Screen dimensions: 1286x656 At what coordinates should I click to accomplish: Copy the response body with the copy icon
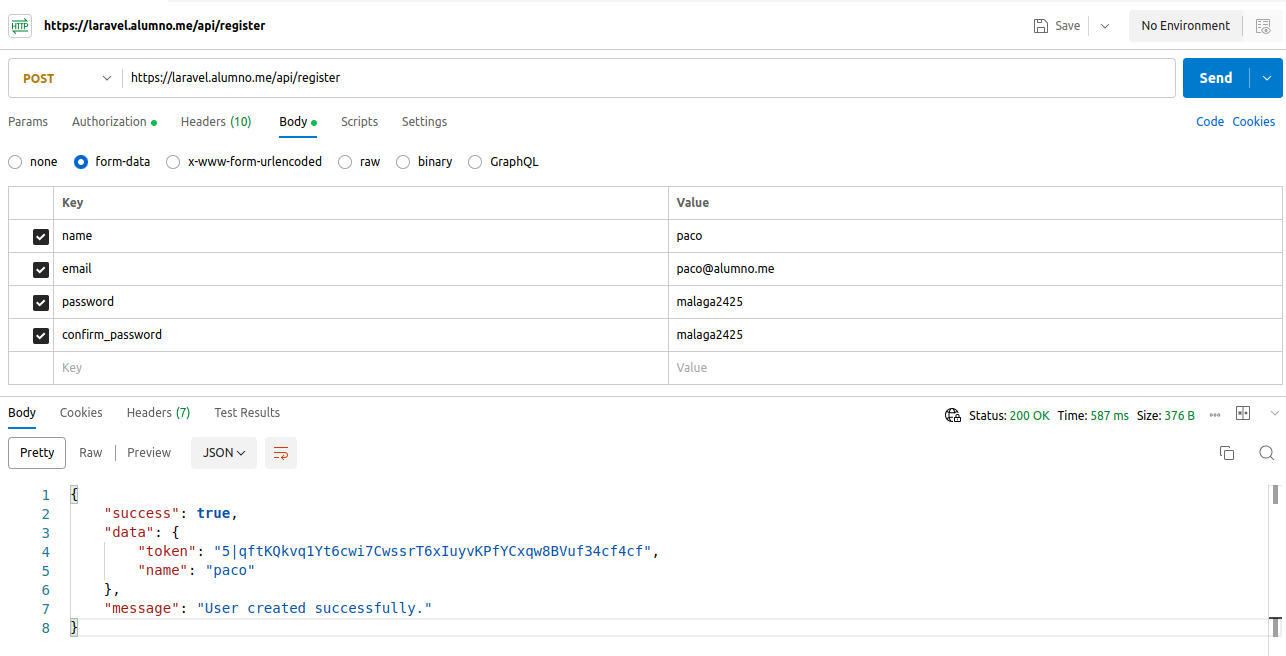click(x=1227, y=453)
